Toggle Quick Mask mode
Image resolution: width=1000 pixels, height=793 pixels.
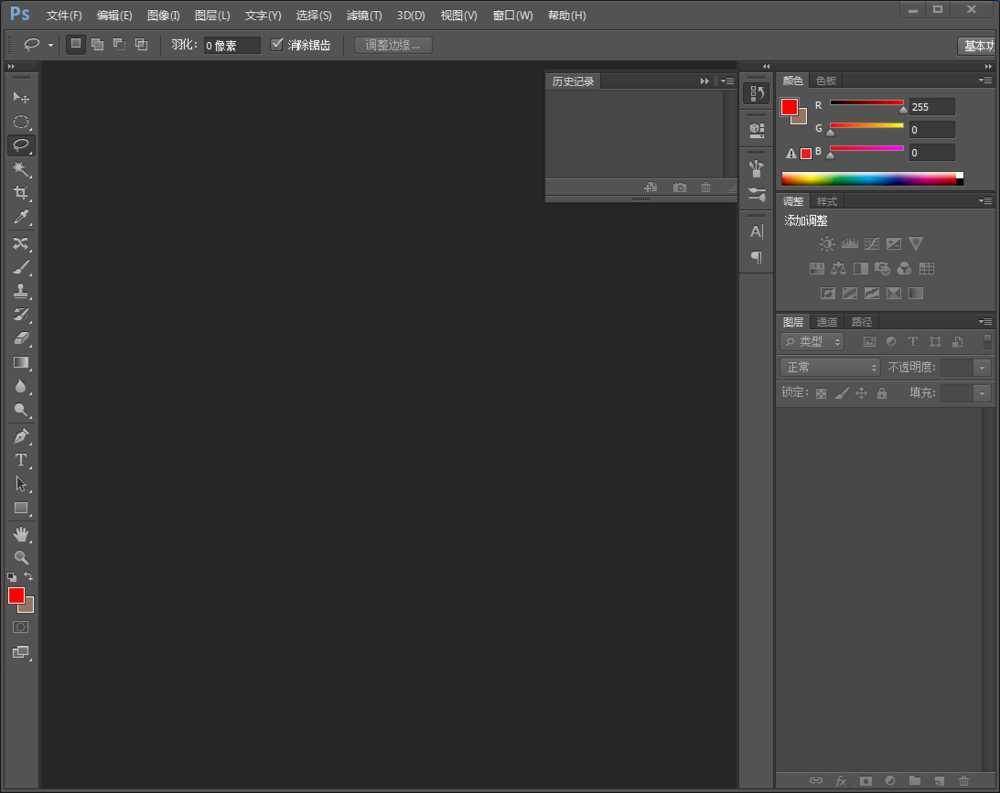(x=21, y=627)
